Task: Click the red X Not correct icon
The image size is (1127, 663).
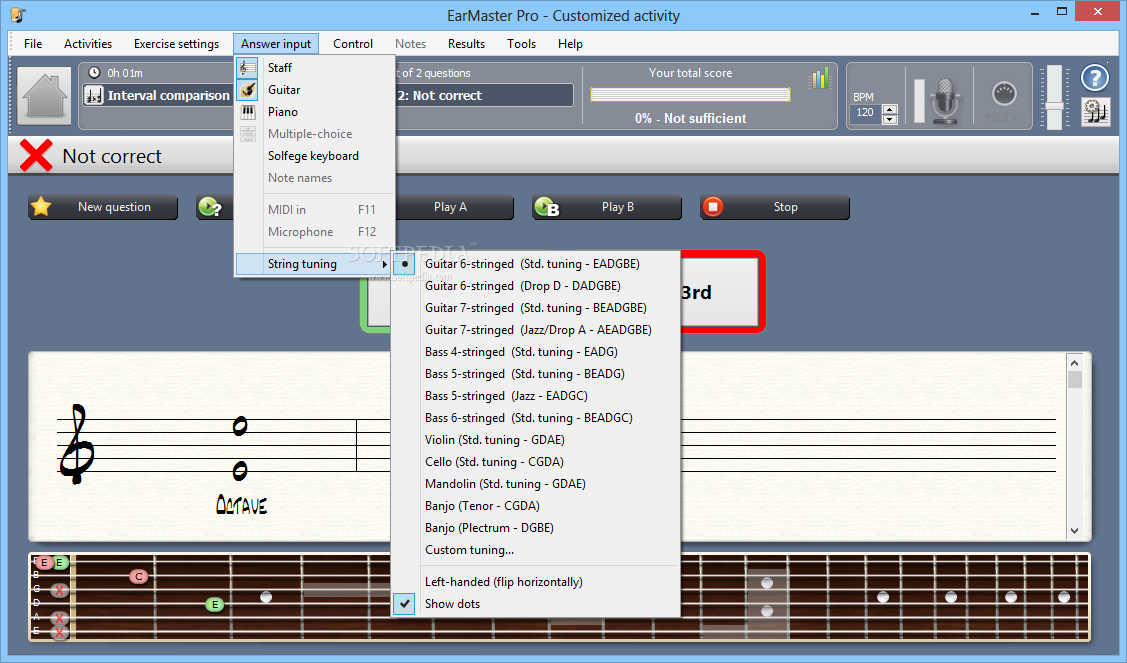Action: point(36,155)
